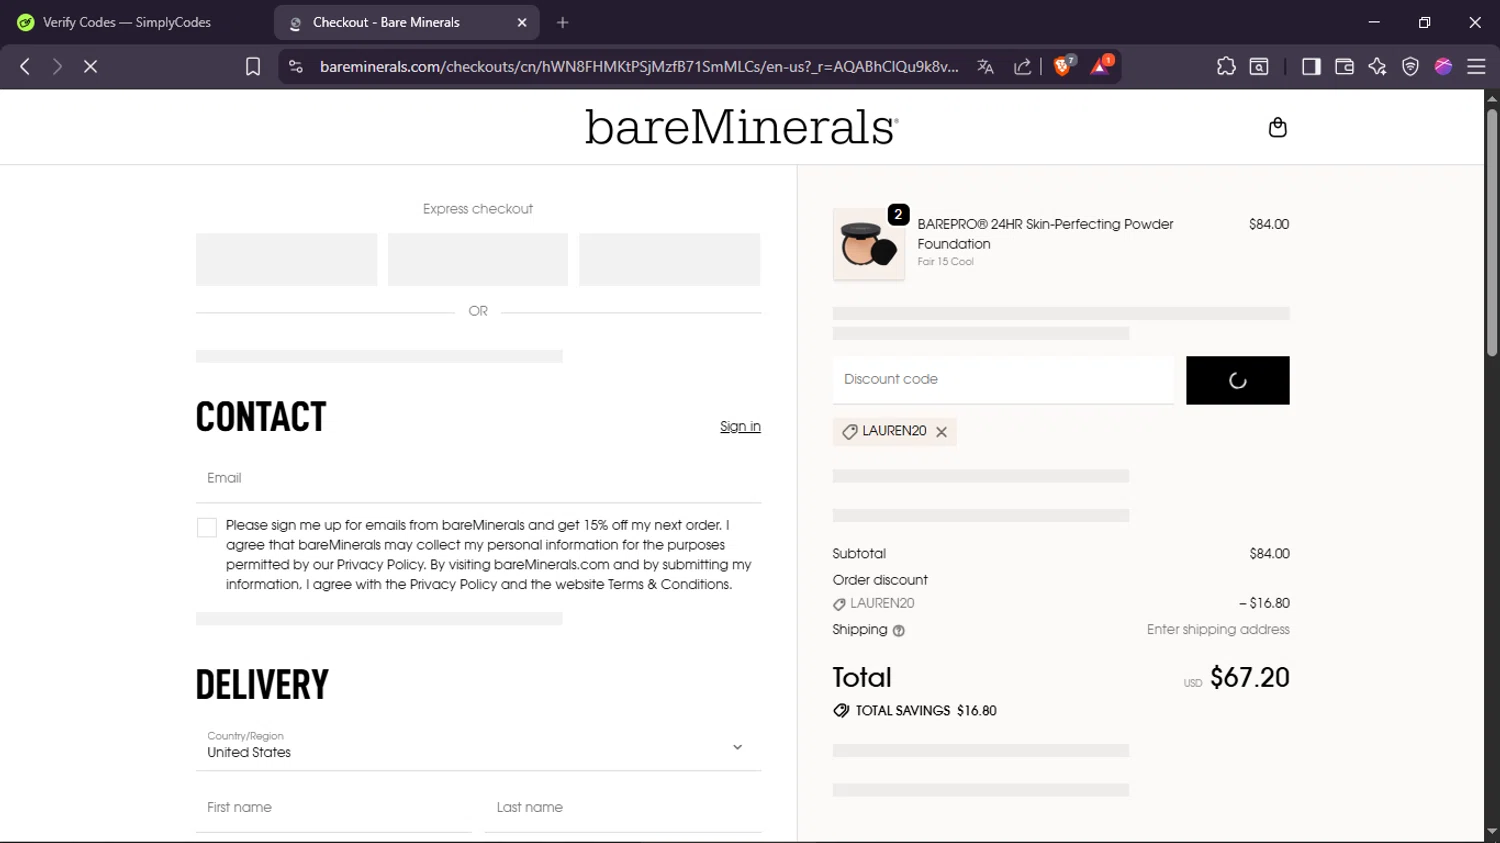Click the address bar URL
Screen dimensions: 1500x843
click(639, 66)
